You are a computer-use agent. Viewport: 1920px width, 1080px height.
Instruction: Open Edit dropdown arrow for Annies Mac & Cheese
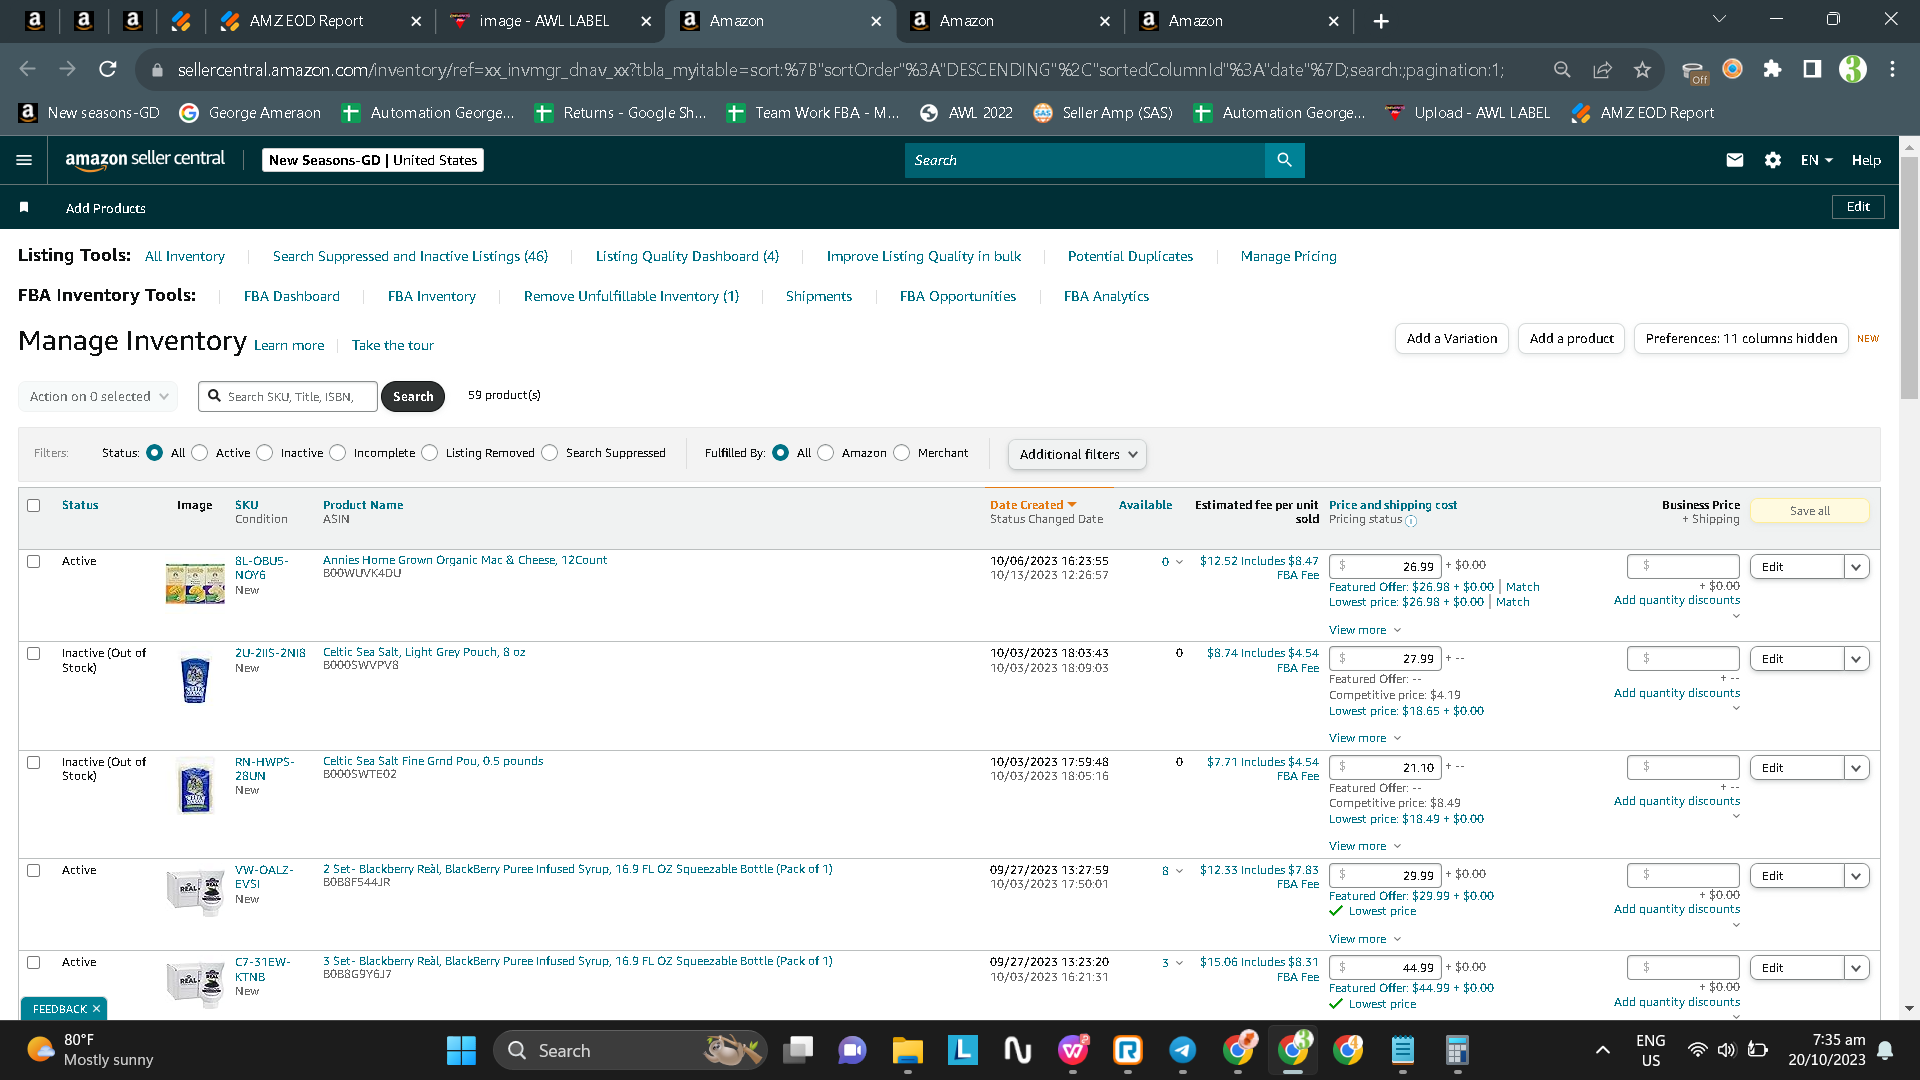coord(1856,567)
